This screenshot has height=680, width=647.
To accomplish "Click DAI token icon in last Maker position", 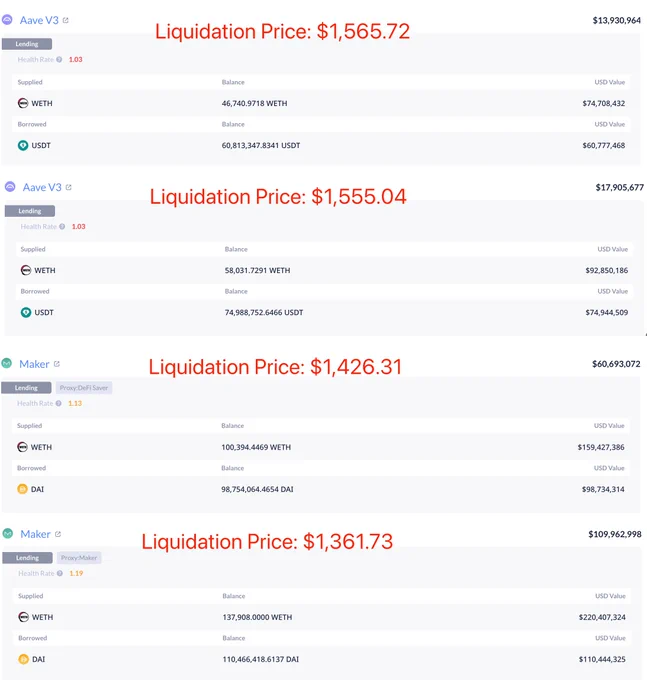I will pyautogui.click(x=23, y=659).
